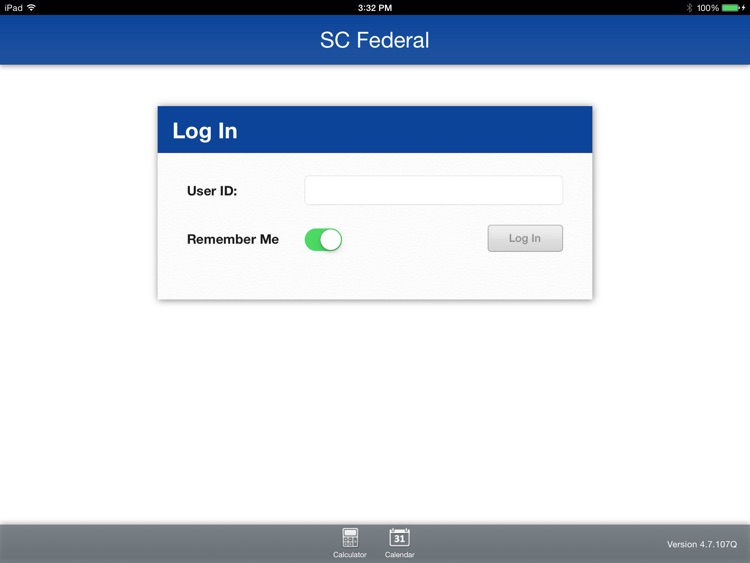Click the Remember Me label
This screenshot has height=563, width=750.
(x=233, y=239)
